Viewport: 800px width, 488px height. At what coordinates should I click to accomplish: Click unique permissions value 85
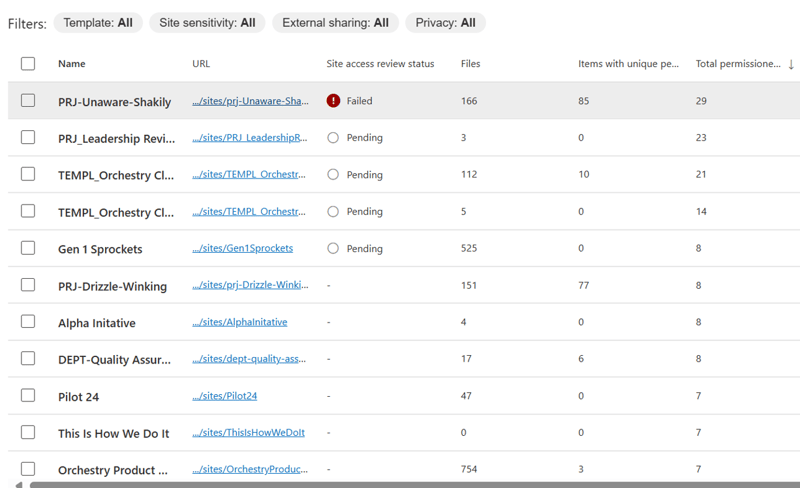pos(584,101)
